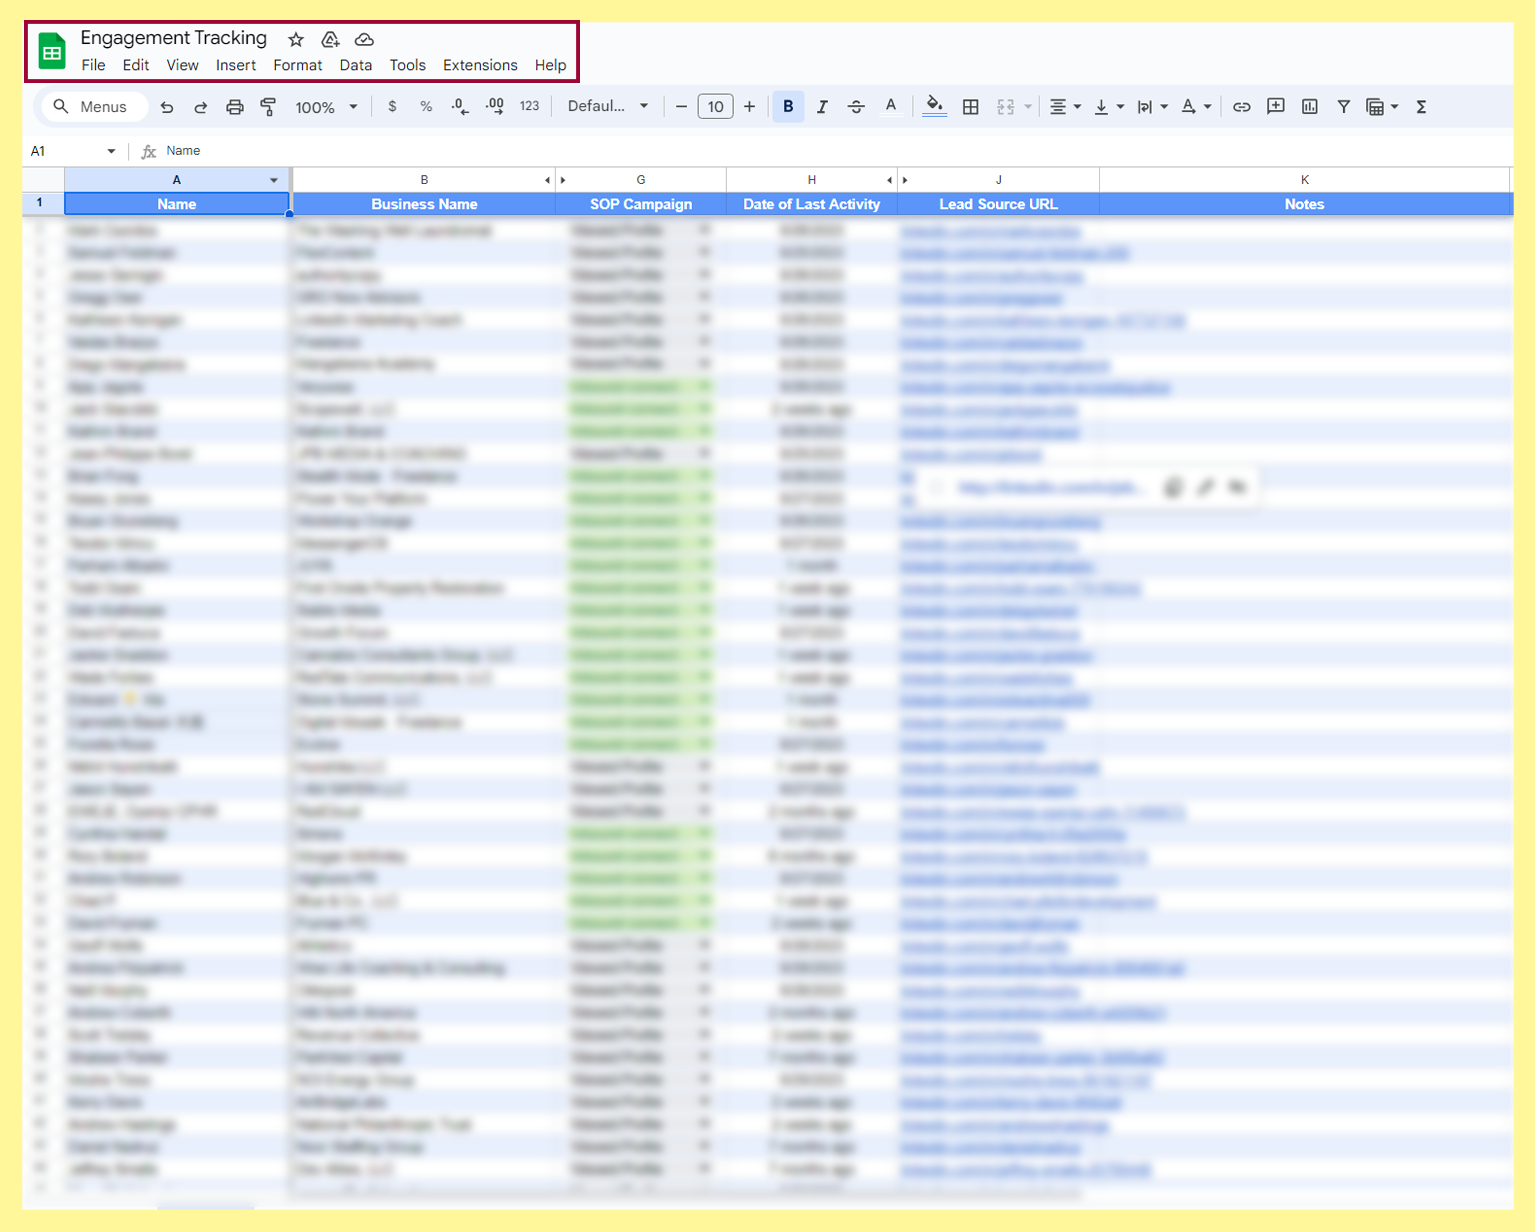Open column A header dropdown arrow

(273, 180)
